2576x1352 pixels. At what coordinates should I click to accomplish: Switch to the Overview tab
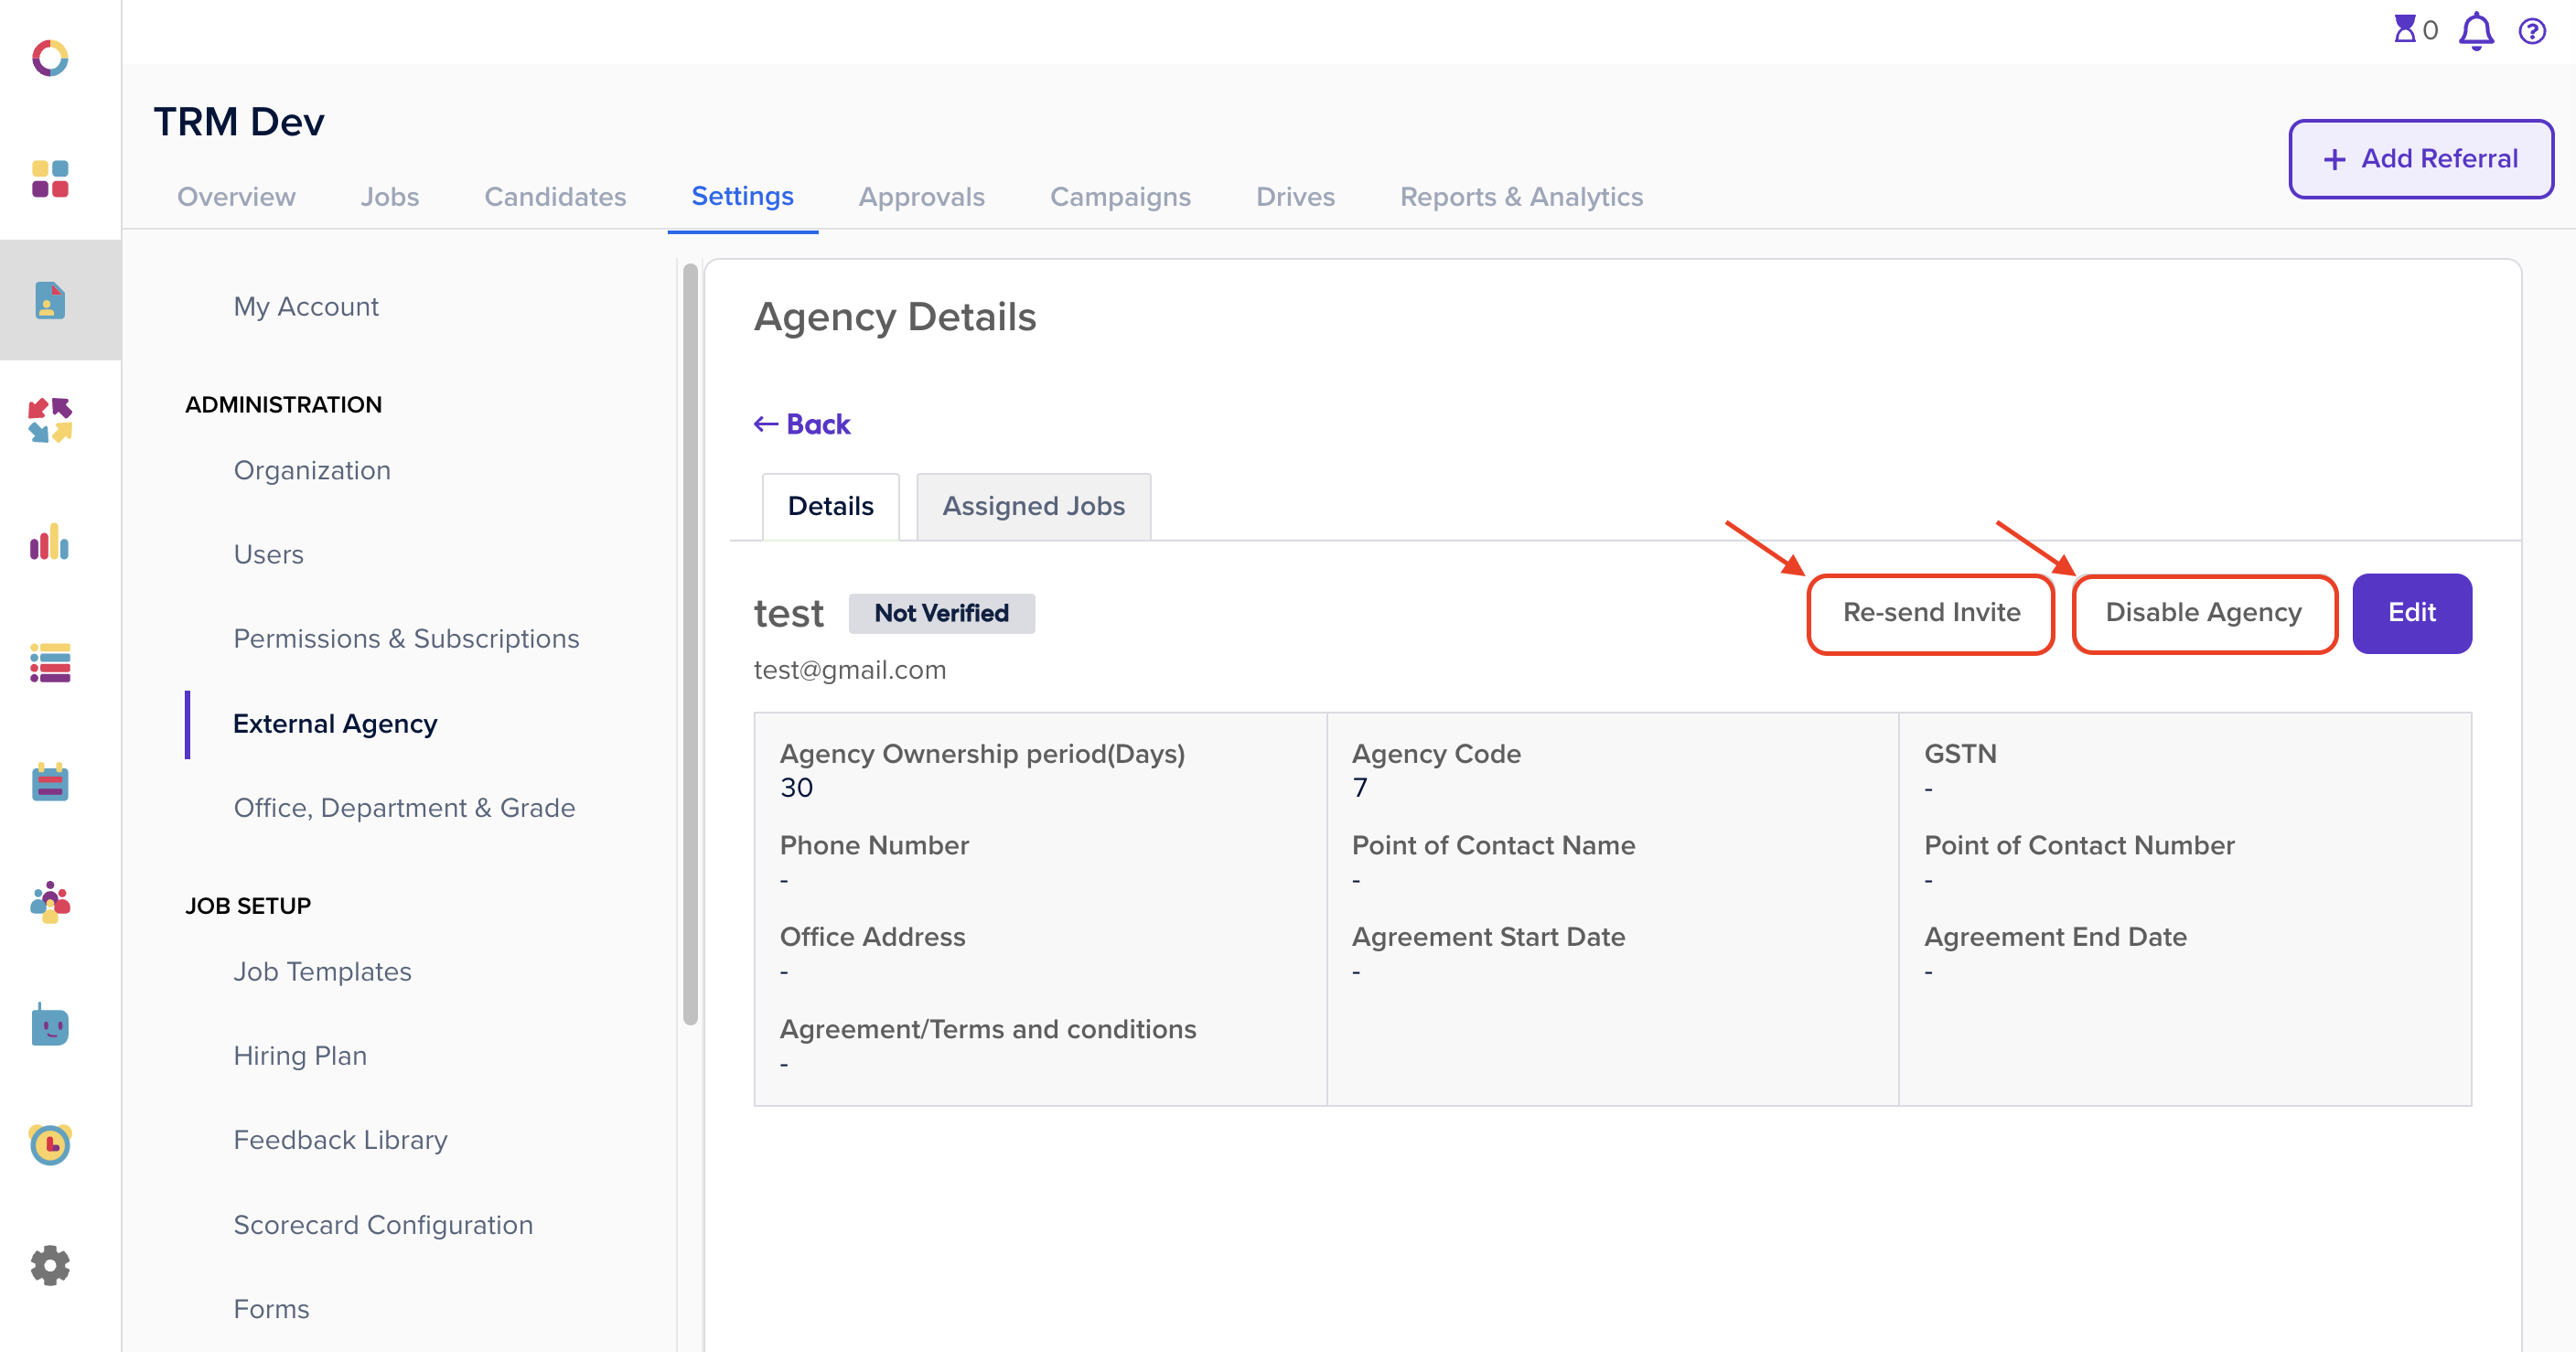click(x=236, y=196)
